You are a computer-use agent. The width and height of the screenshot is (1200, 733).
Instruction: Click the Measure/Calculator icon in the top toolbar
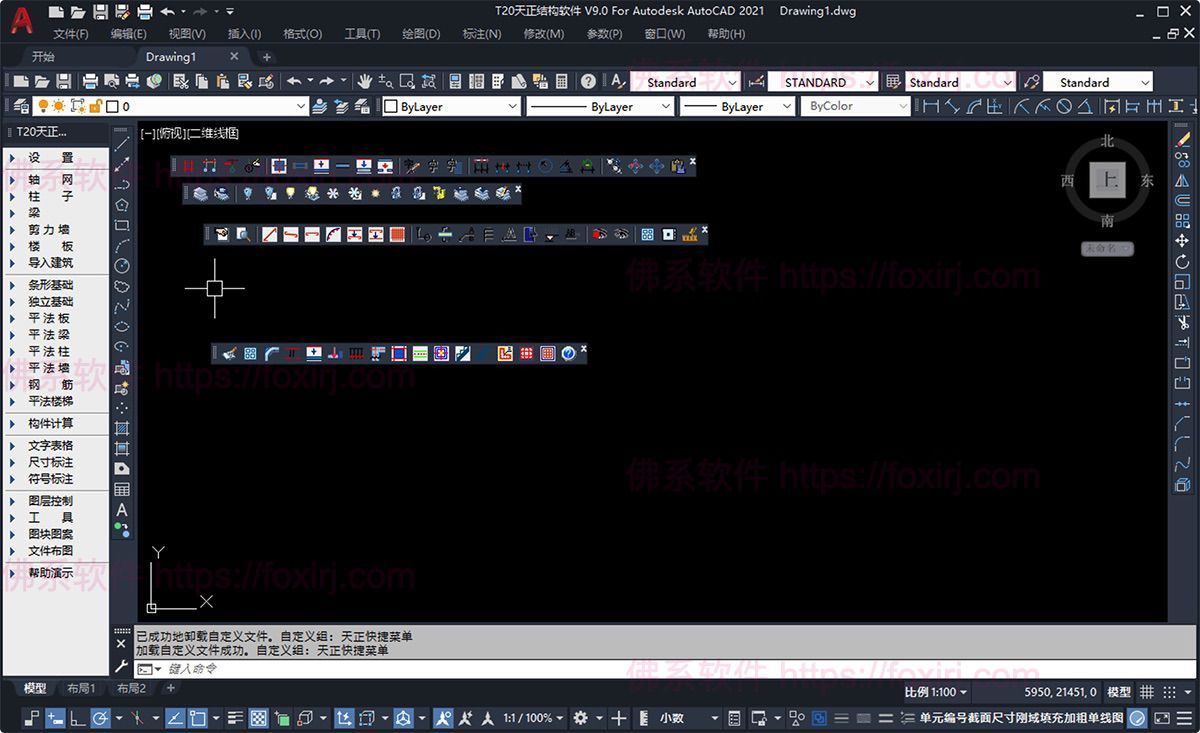[561, 82]
